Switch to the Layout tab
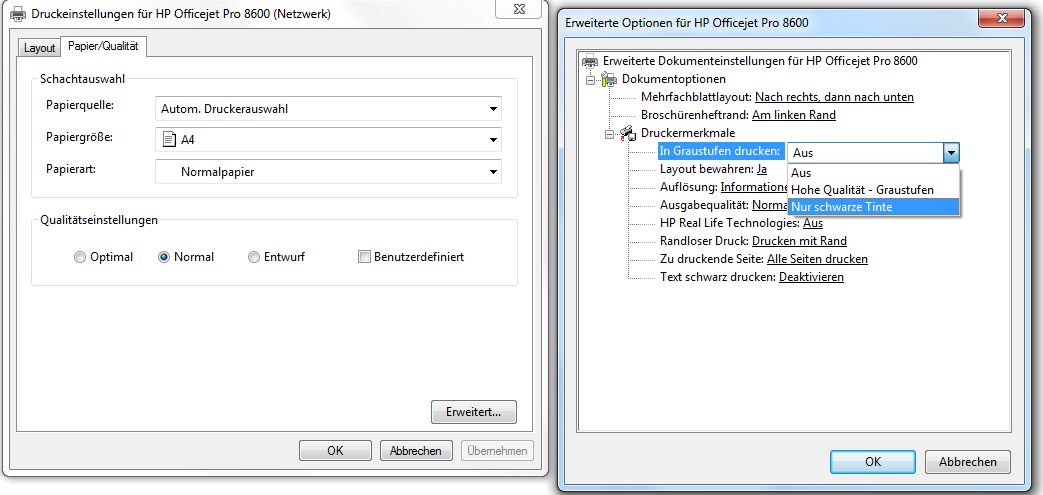The height and width of the screenshot is (495, 1043). (x=39, y=48)
